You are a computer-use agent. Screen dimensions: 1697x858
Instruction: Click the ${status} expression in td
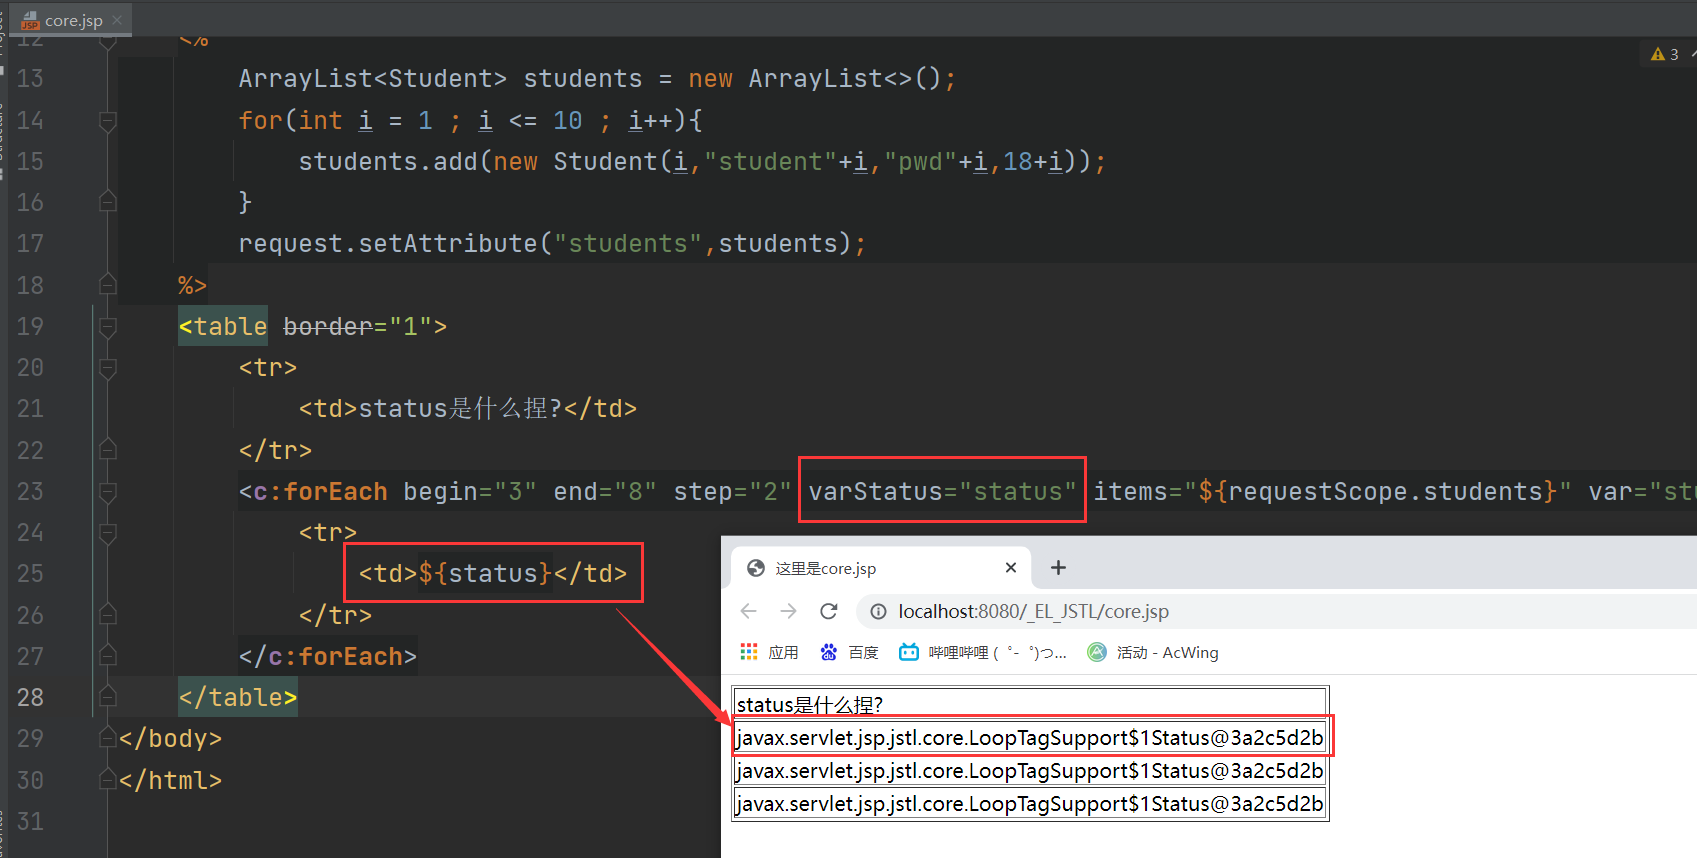485,573
